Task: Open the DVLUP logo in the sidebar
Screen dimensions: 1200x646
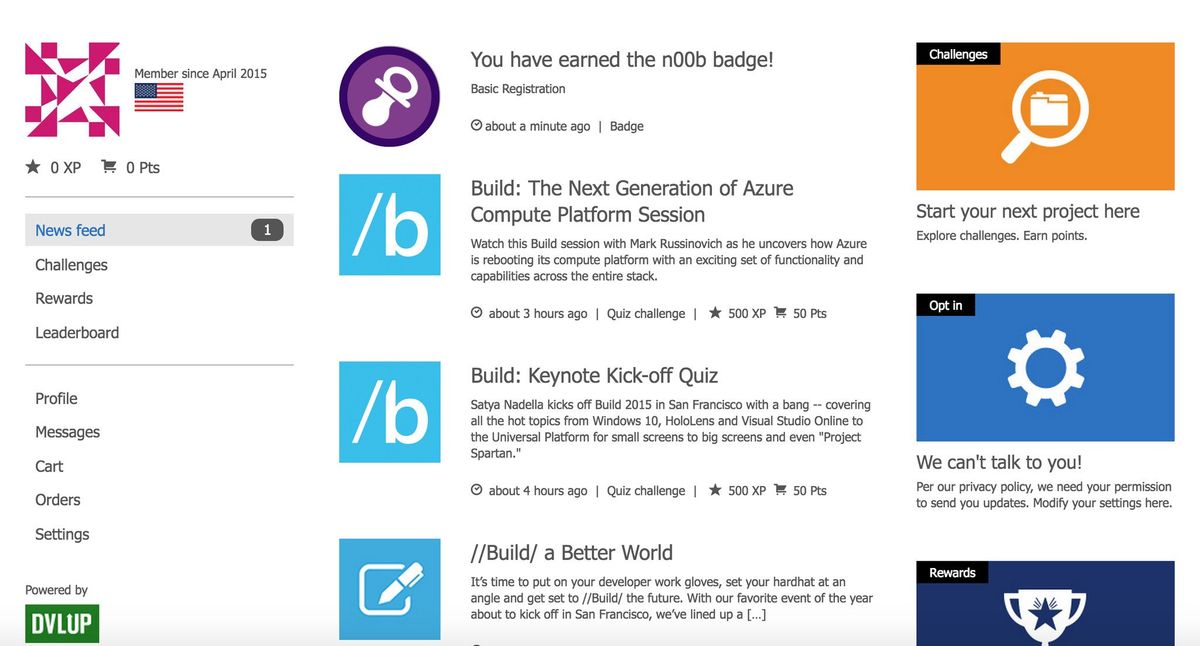Action: (62, 622)
